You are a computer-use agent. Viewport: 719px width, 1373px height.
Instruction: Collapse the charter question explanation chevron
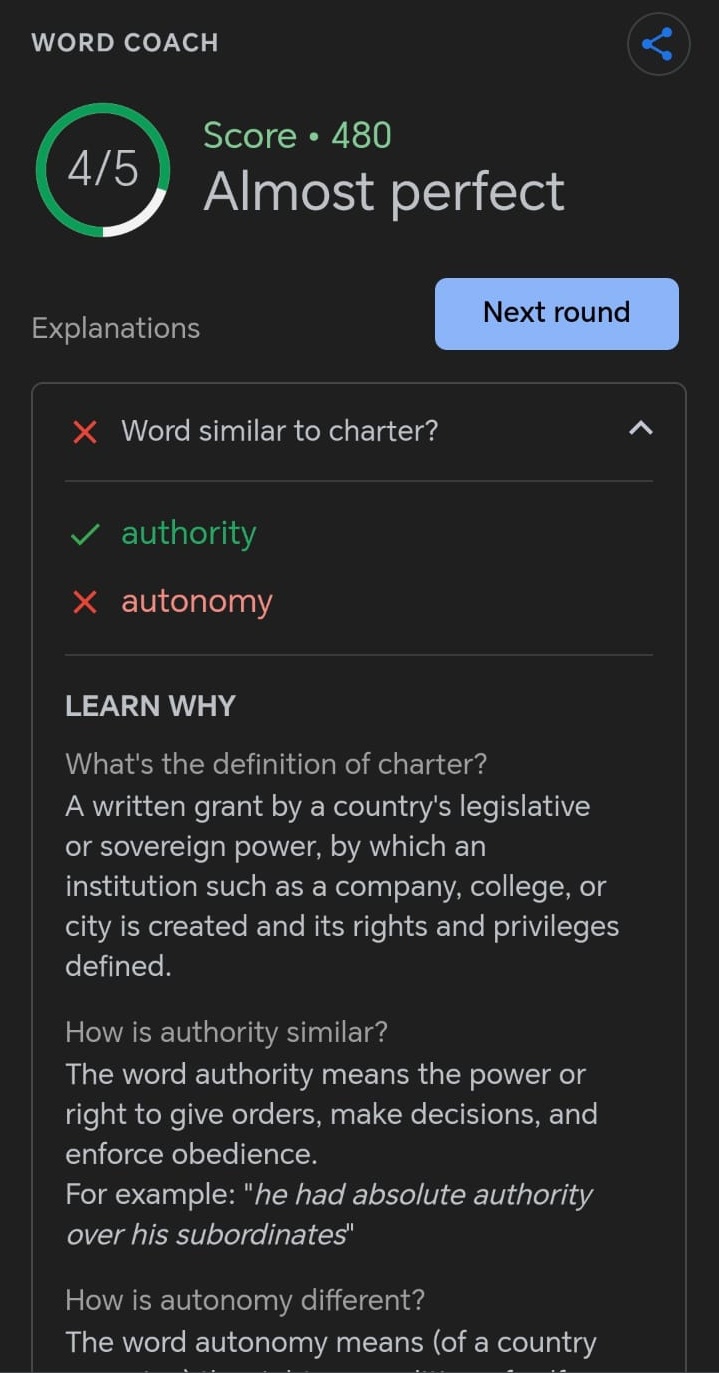(x=640, y=429)
